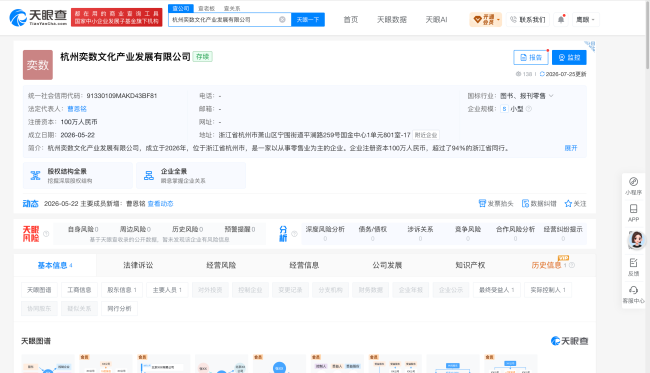This screenshot has width=650, height=373.
Task: Click the 监控 button
Action: pyautogui.click(x=569, y=57)
